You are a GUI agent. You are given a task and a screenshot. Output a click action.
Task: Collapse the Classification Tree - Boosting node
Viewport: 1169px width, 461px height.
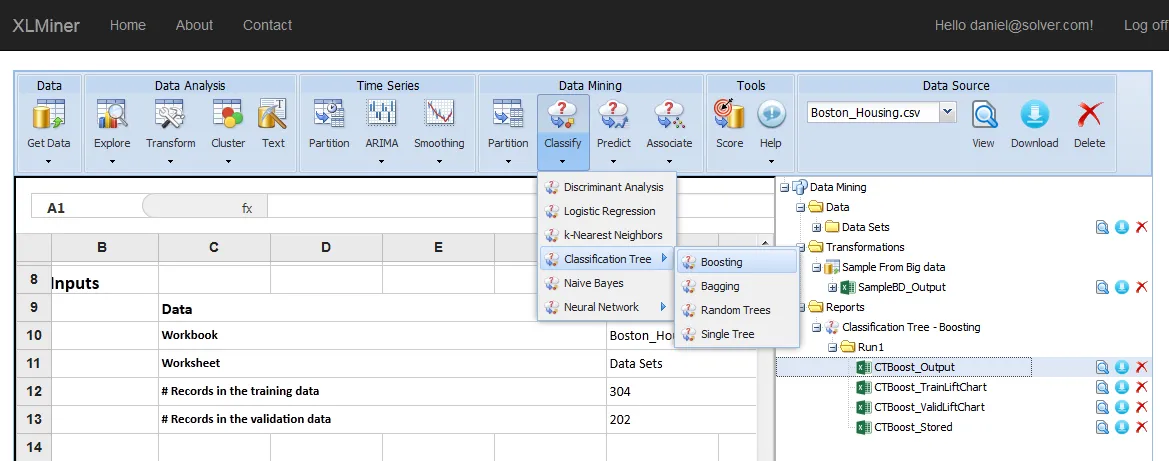click(817, 327)
